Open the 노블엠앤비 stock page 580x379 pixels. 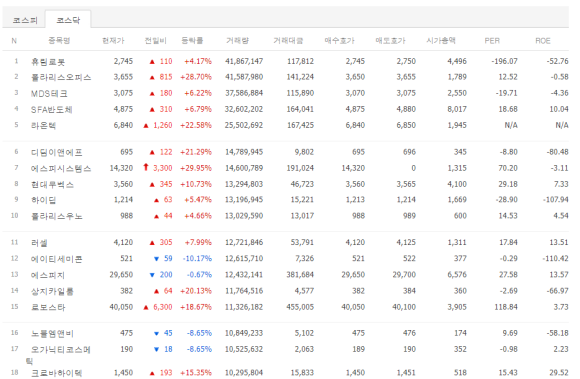52,334
